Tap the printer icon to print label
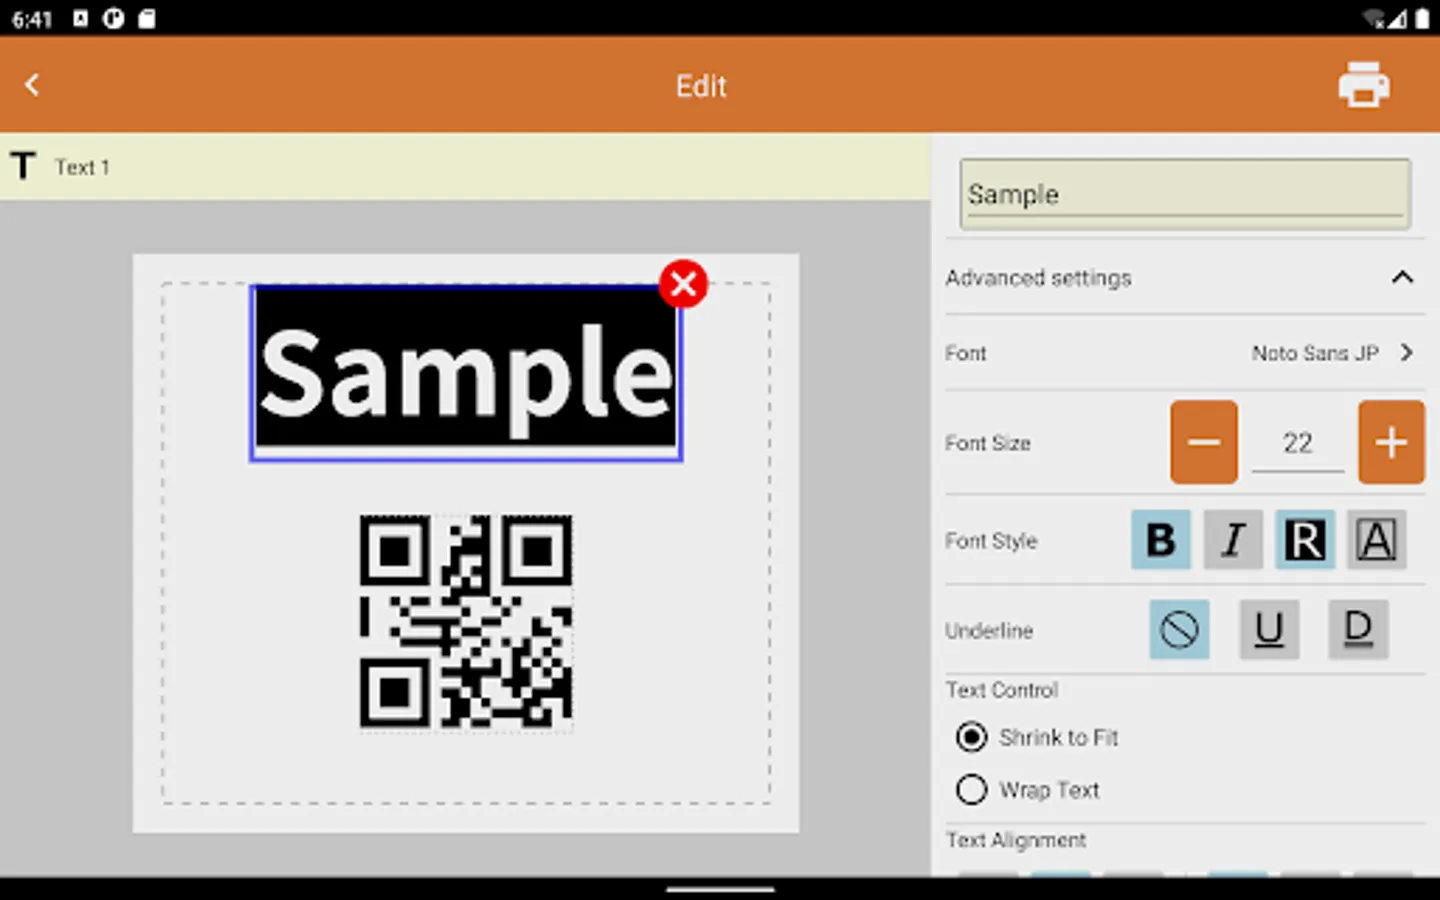 (1364, 85)
